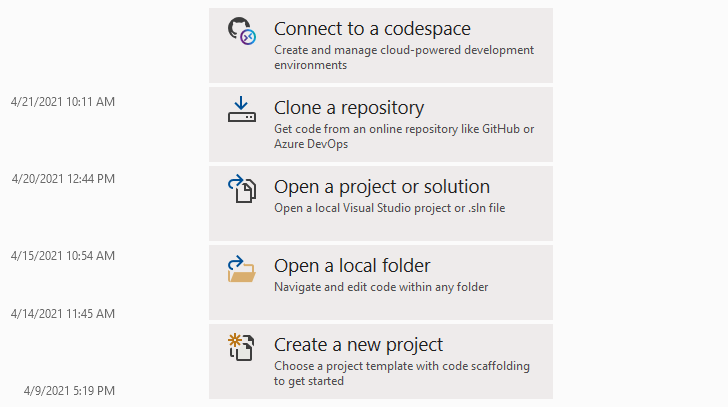The height and width of the screenshot is (407, 728).
Task: Click the Open a local folder icon
Action: click(242, 269)
